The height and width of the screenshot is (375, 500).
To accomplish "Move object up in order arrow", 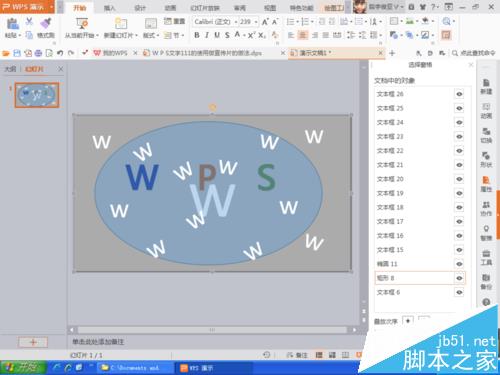I will click(408, 321).
